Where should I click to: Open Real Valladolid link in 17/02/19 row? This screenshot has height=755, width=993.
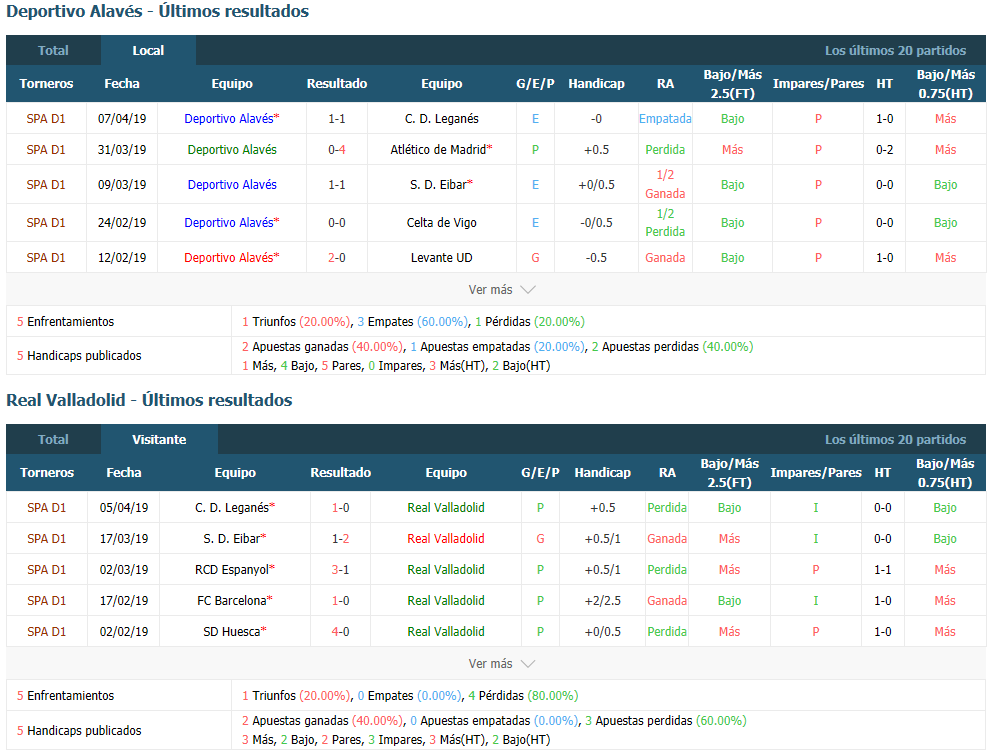(446, 600)
